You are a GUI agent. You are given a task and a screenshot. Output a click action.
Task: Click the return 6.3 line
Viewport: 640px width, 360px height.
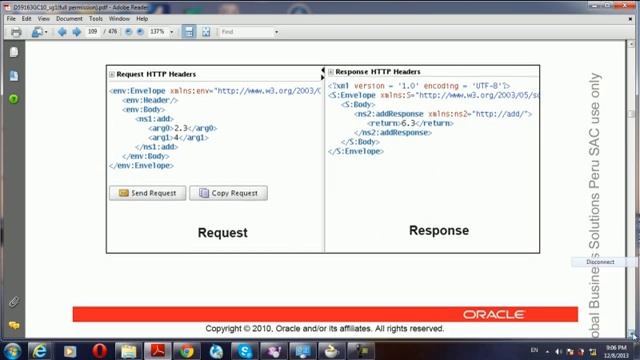pyautogui.click(x=410, y=123)
